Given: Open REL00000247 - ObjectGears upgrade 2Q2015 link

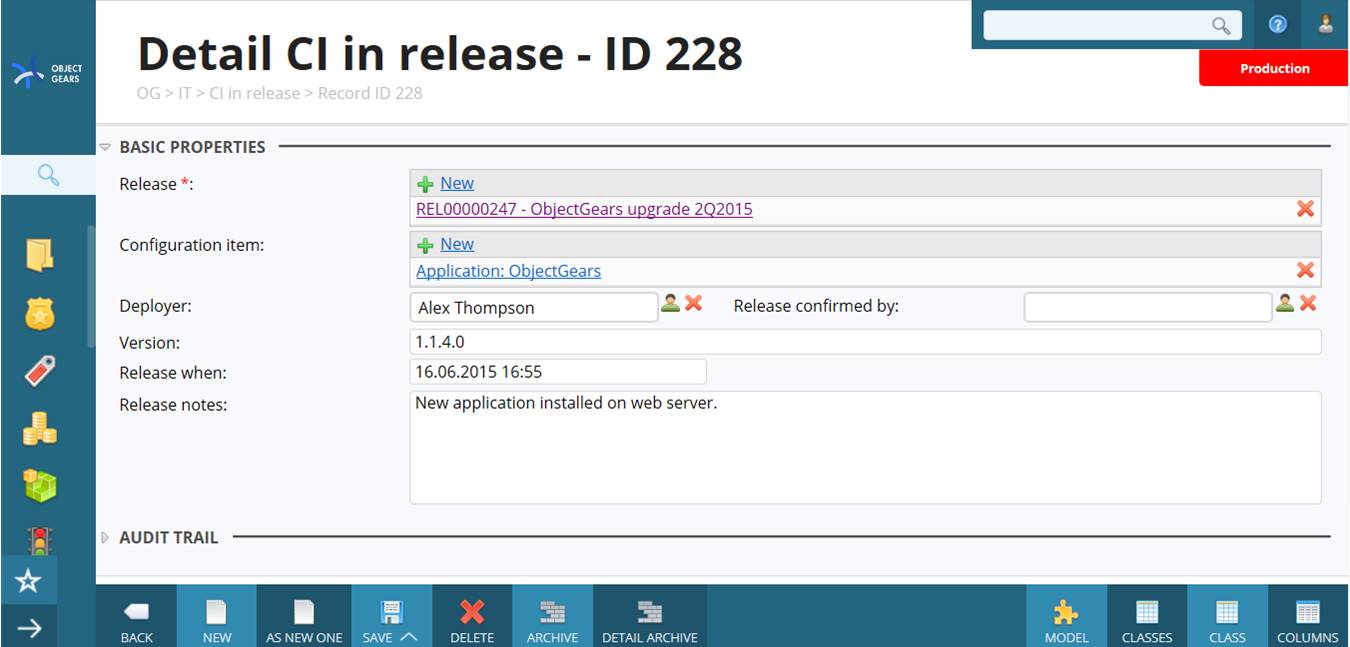Looking at the screenshot, I should (x=584, y=209).
